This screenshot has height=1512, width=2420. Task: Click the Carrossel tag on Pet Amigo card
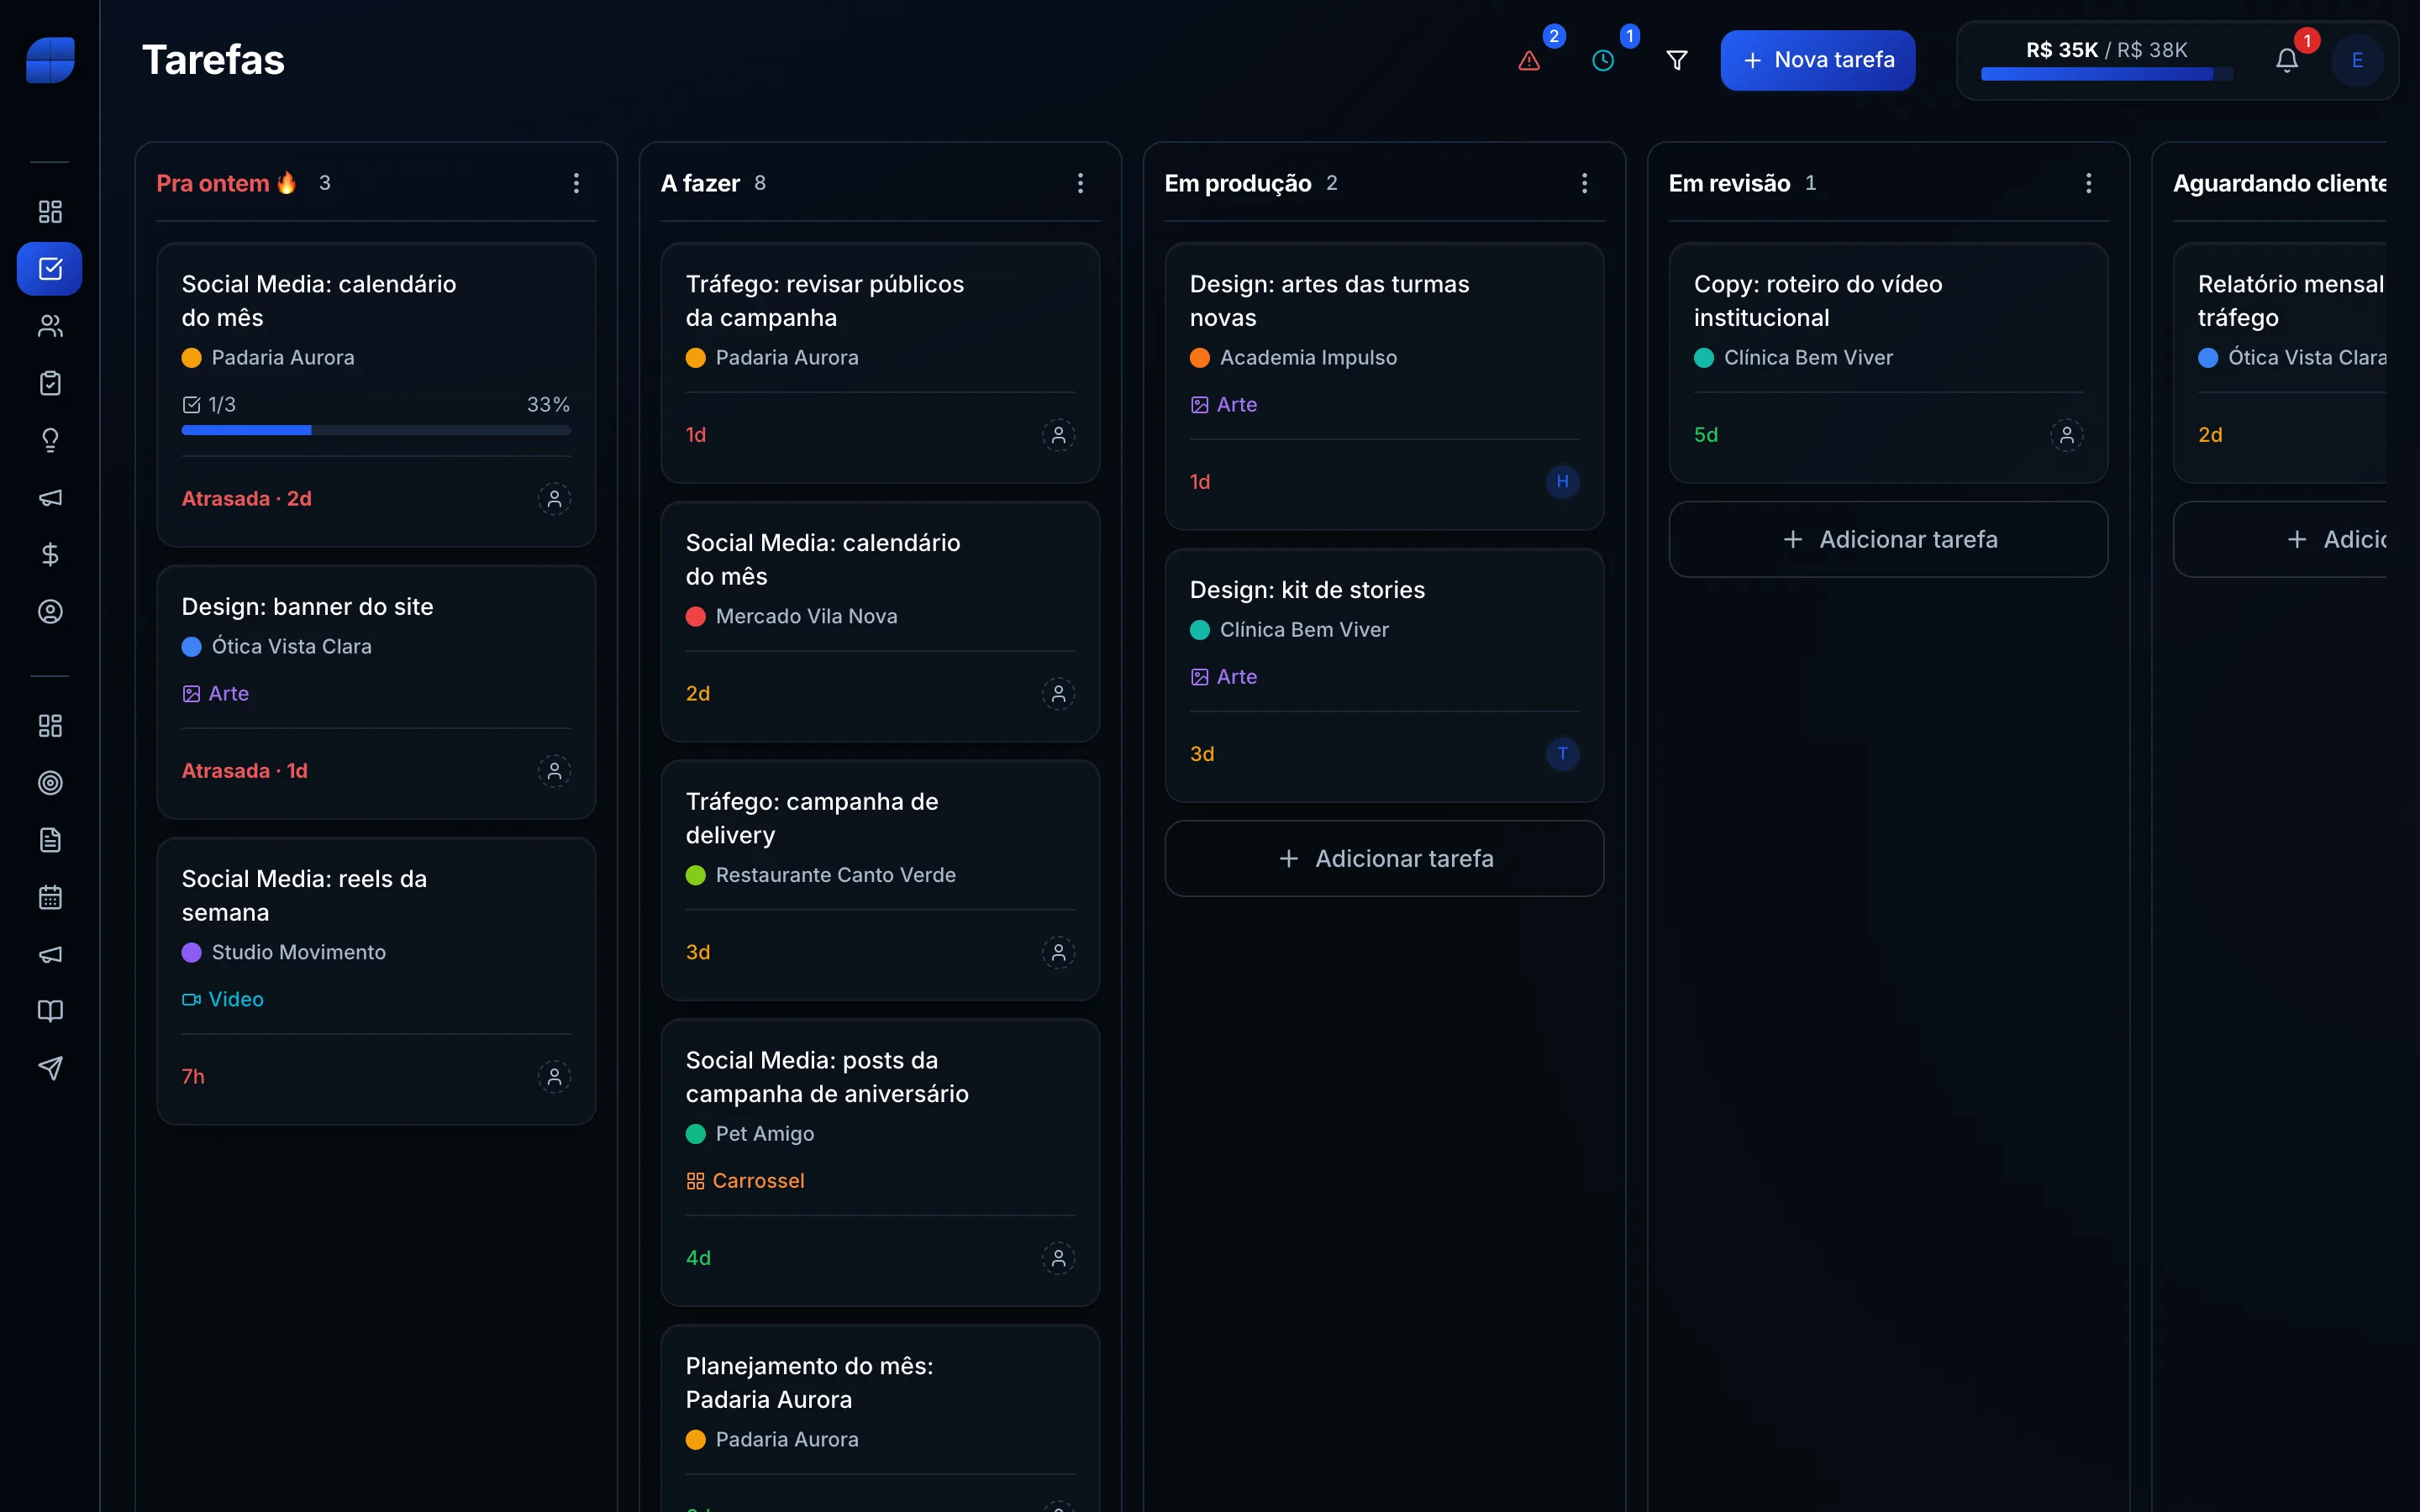coord(745,1181)
